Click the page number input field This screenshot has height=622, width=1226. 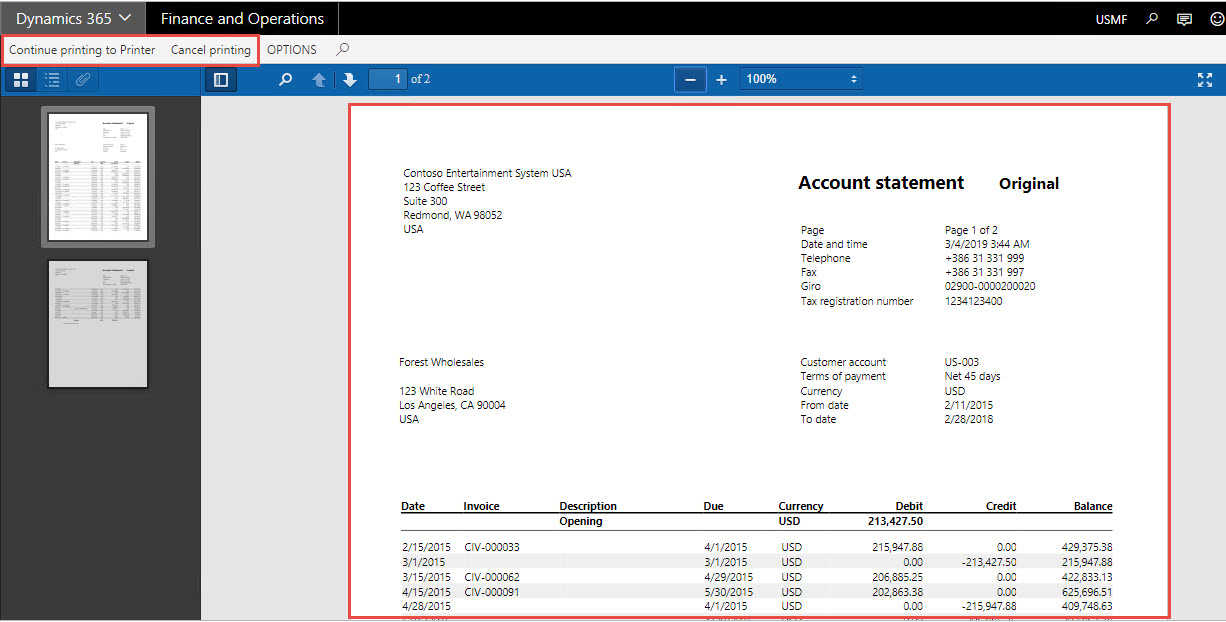[387, 79]
